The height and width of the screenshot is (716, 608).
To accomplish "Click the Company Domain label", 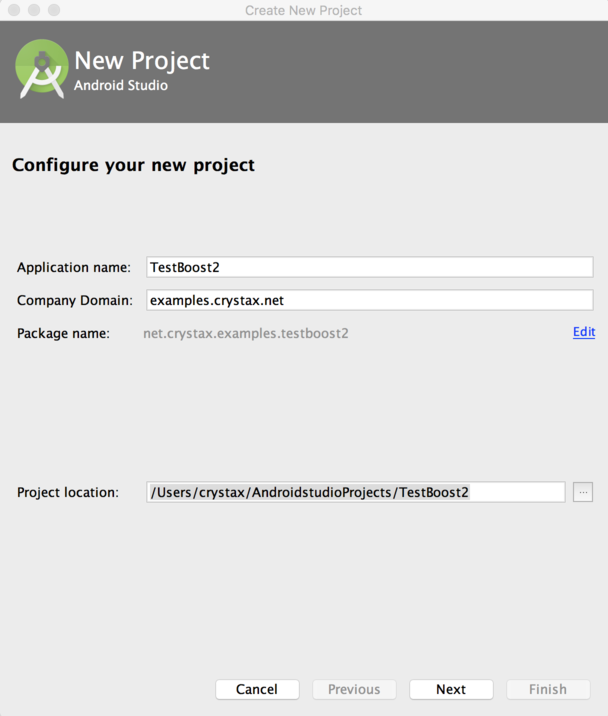I will [75, 300].
